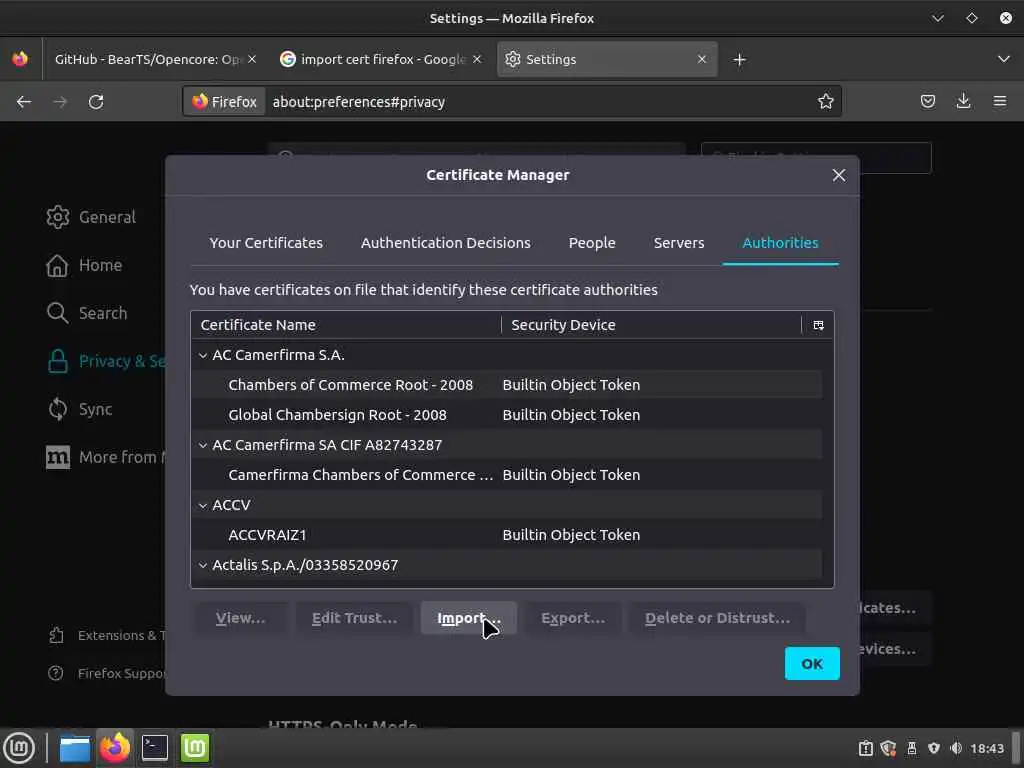Click the Import... button
Screen dimensions: 1024x768
pyautogui.click(x=469, y=618)
